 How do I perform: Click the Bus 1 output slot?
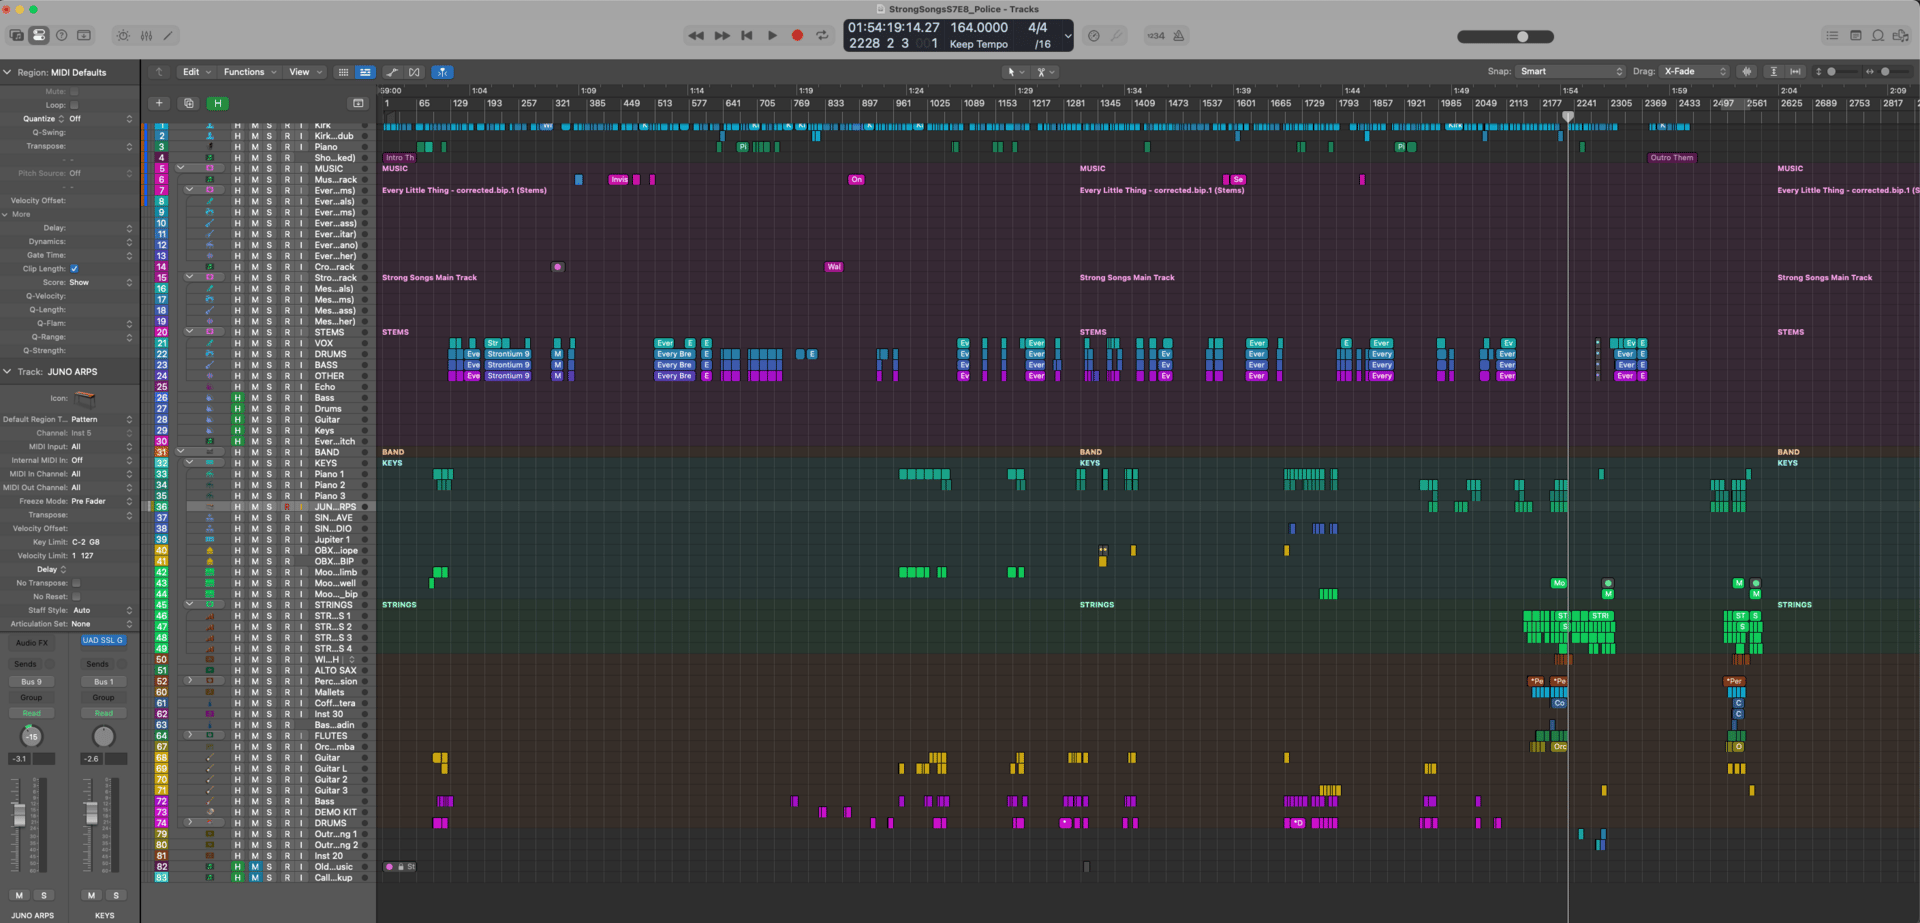[103, 682]
